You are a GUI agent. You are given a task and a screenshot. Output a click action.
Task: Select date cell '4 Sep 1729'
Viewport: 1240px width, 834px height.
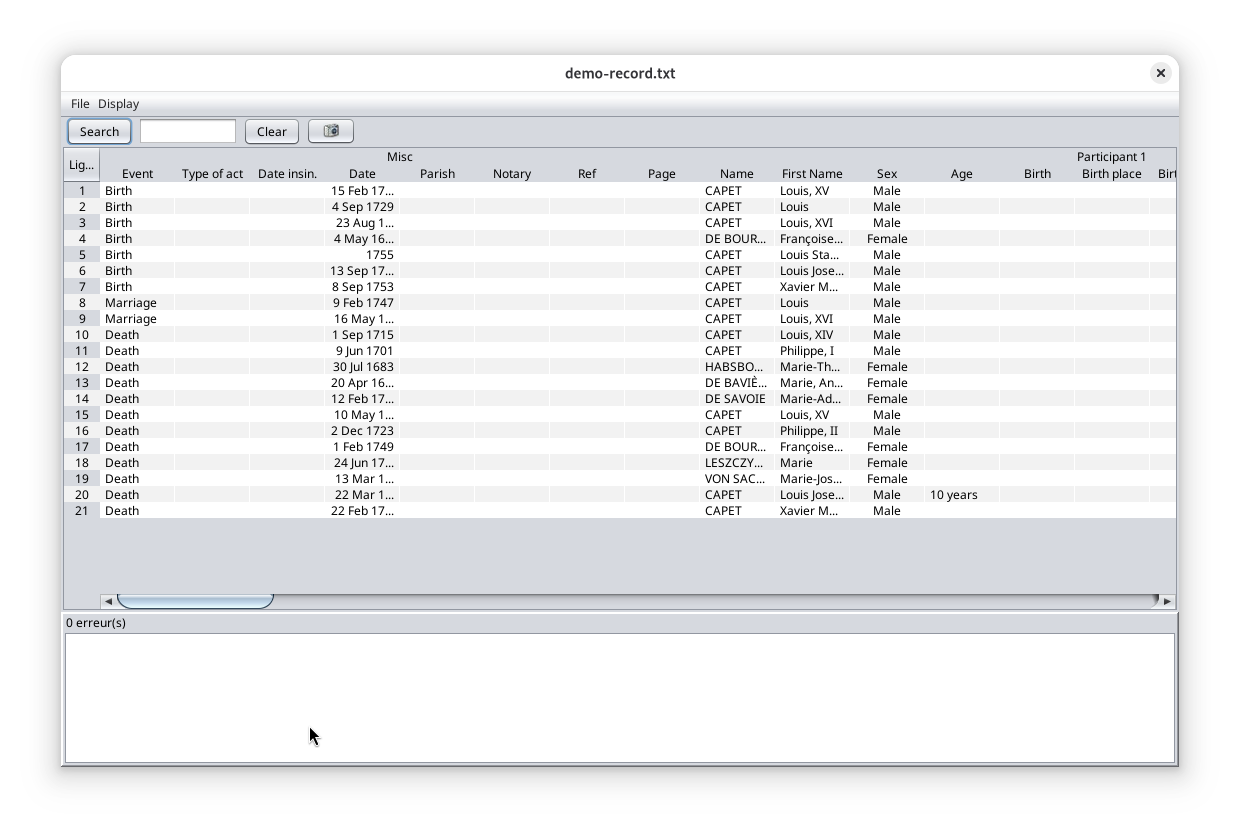362,206
